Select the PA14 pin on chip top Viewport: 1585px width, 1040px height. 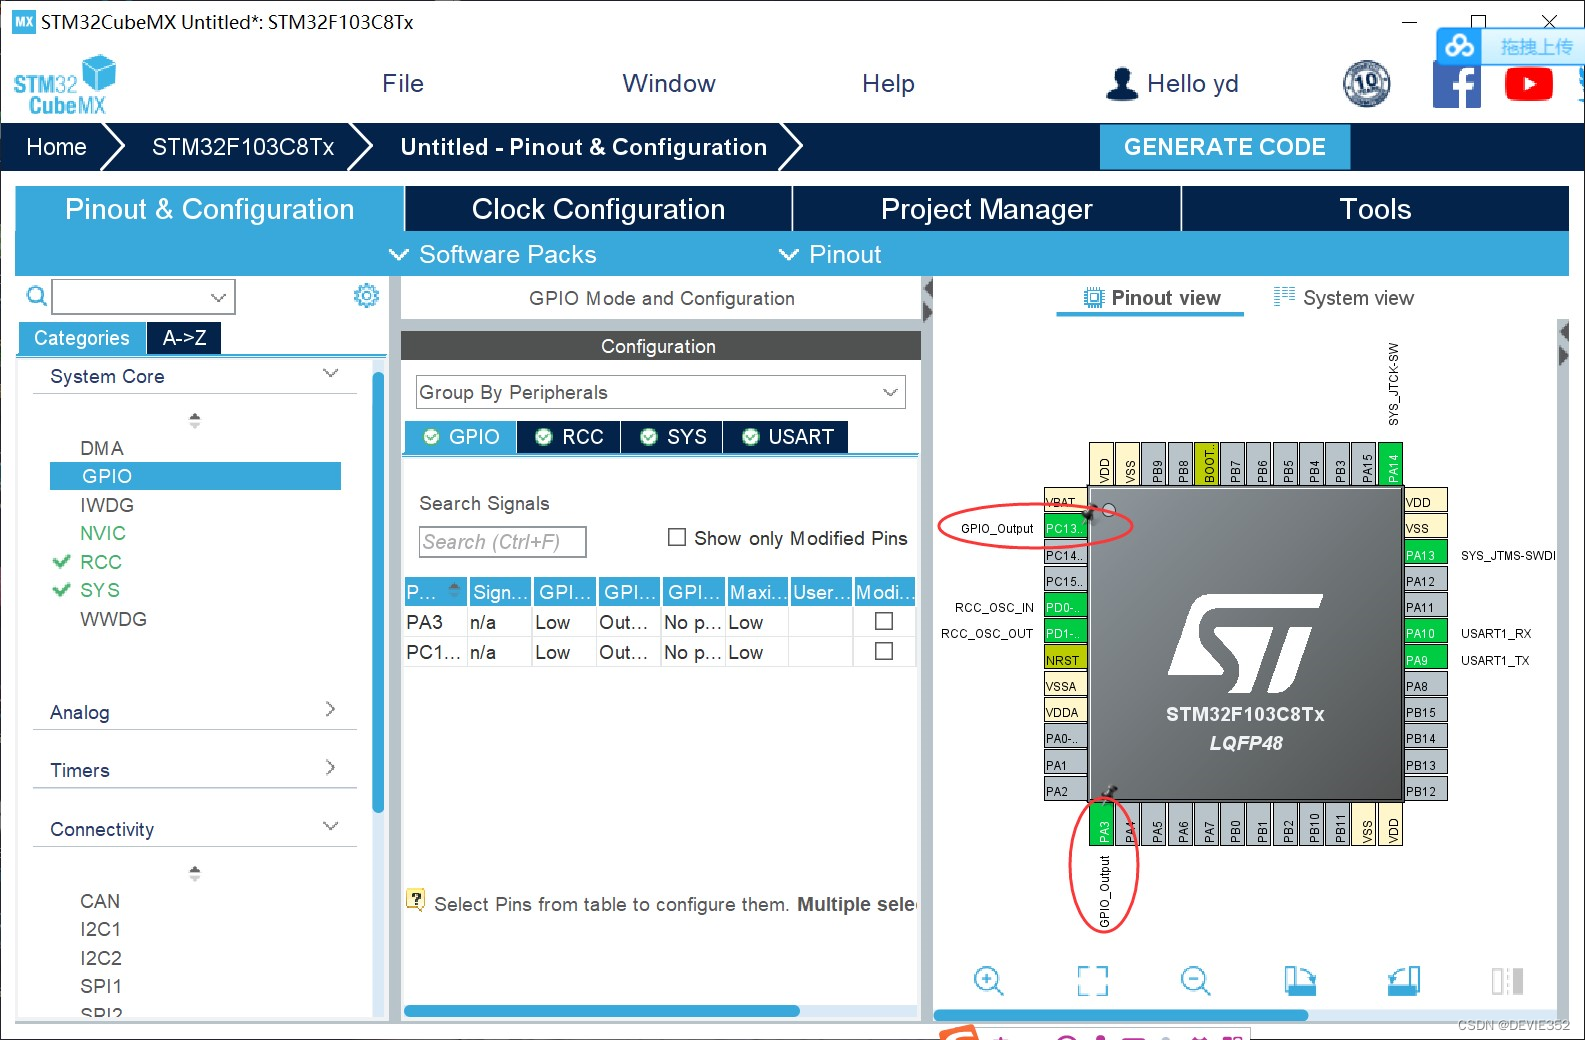click(x=1391, y=463)
